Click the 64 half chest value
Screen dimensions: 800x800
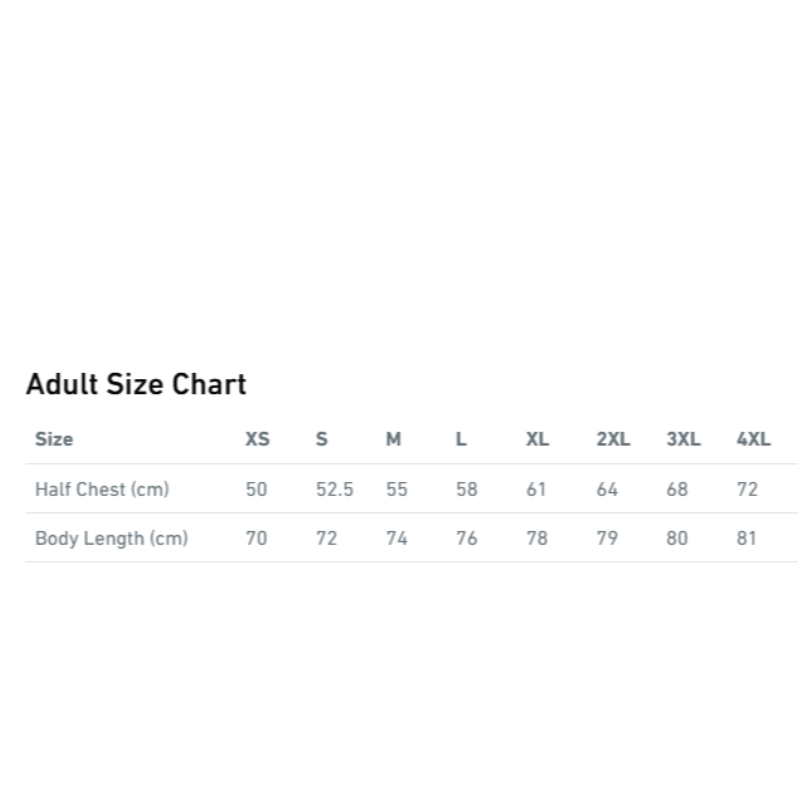pyautogui.click(x=607, y=490)
